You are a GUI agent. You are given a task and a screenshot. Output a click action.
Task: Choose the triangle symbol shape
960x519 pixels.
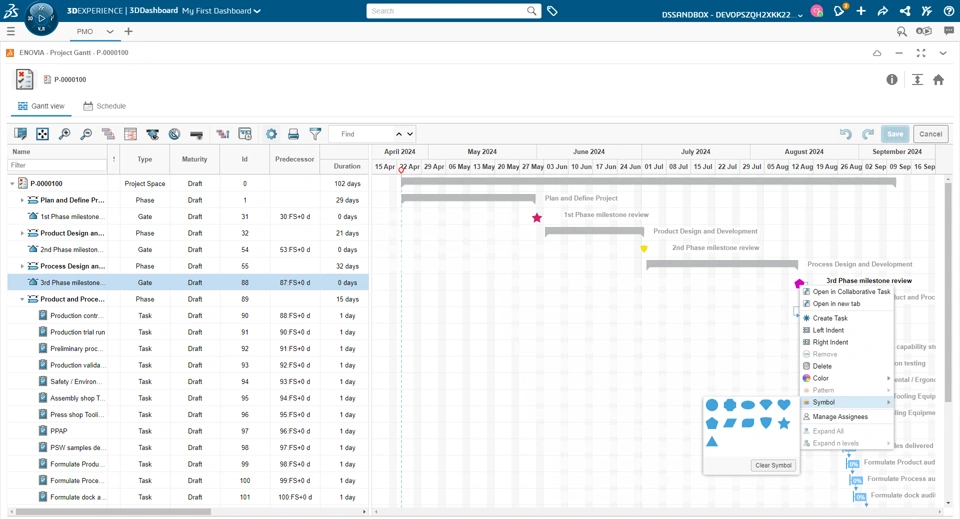point(711,441)
